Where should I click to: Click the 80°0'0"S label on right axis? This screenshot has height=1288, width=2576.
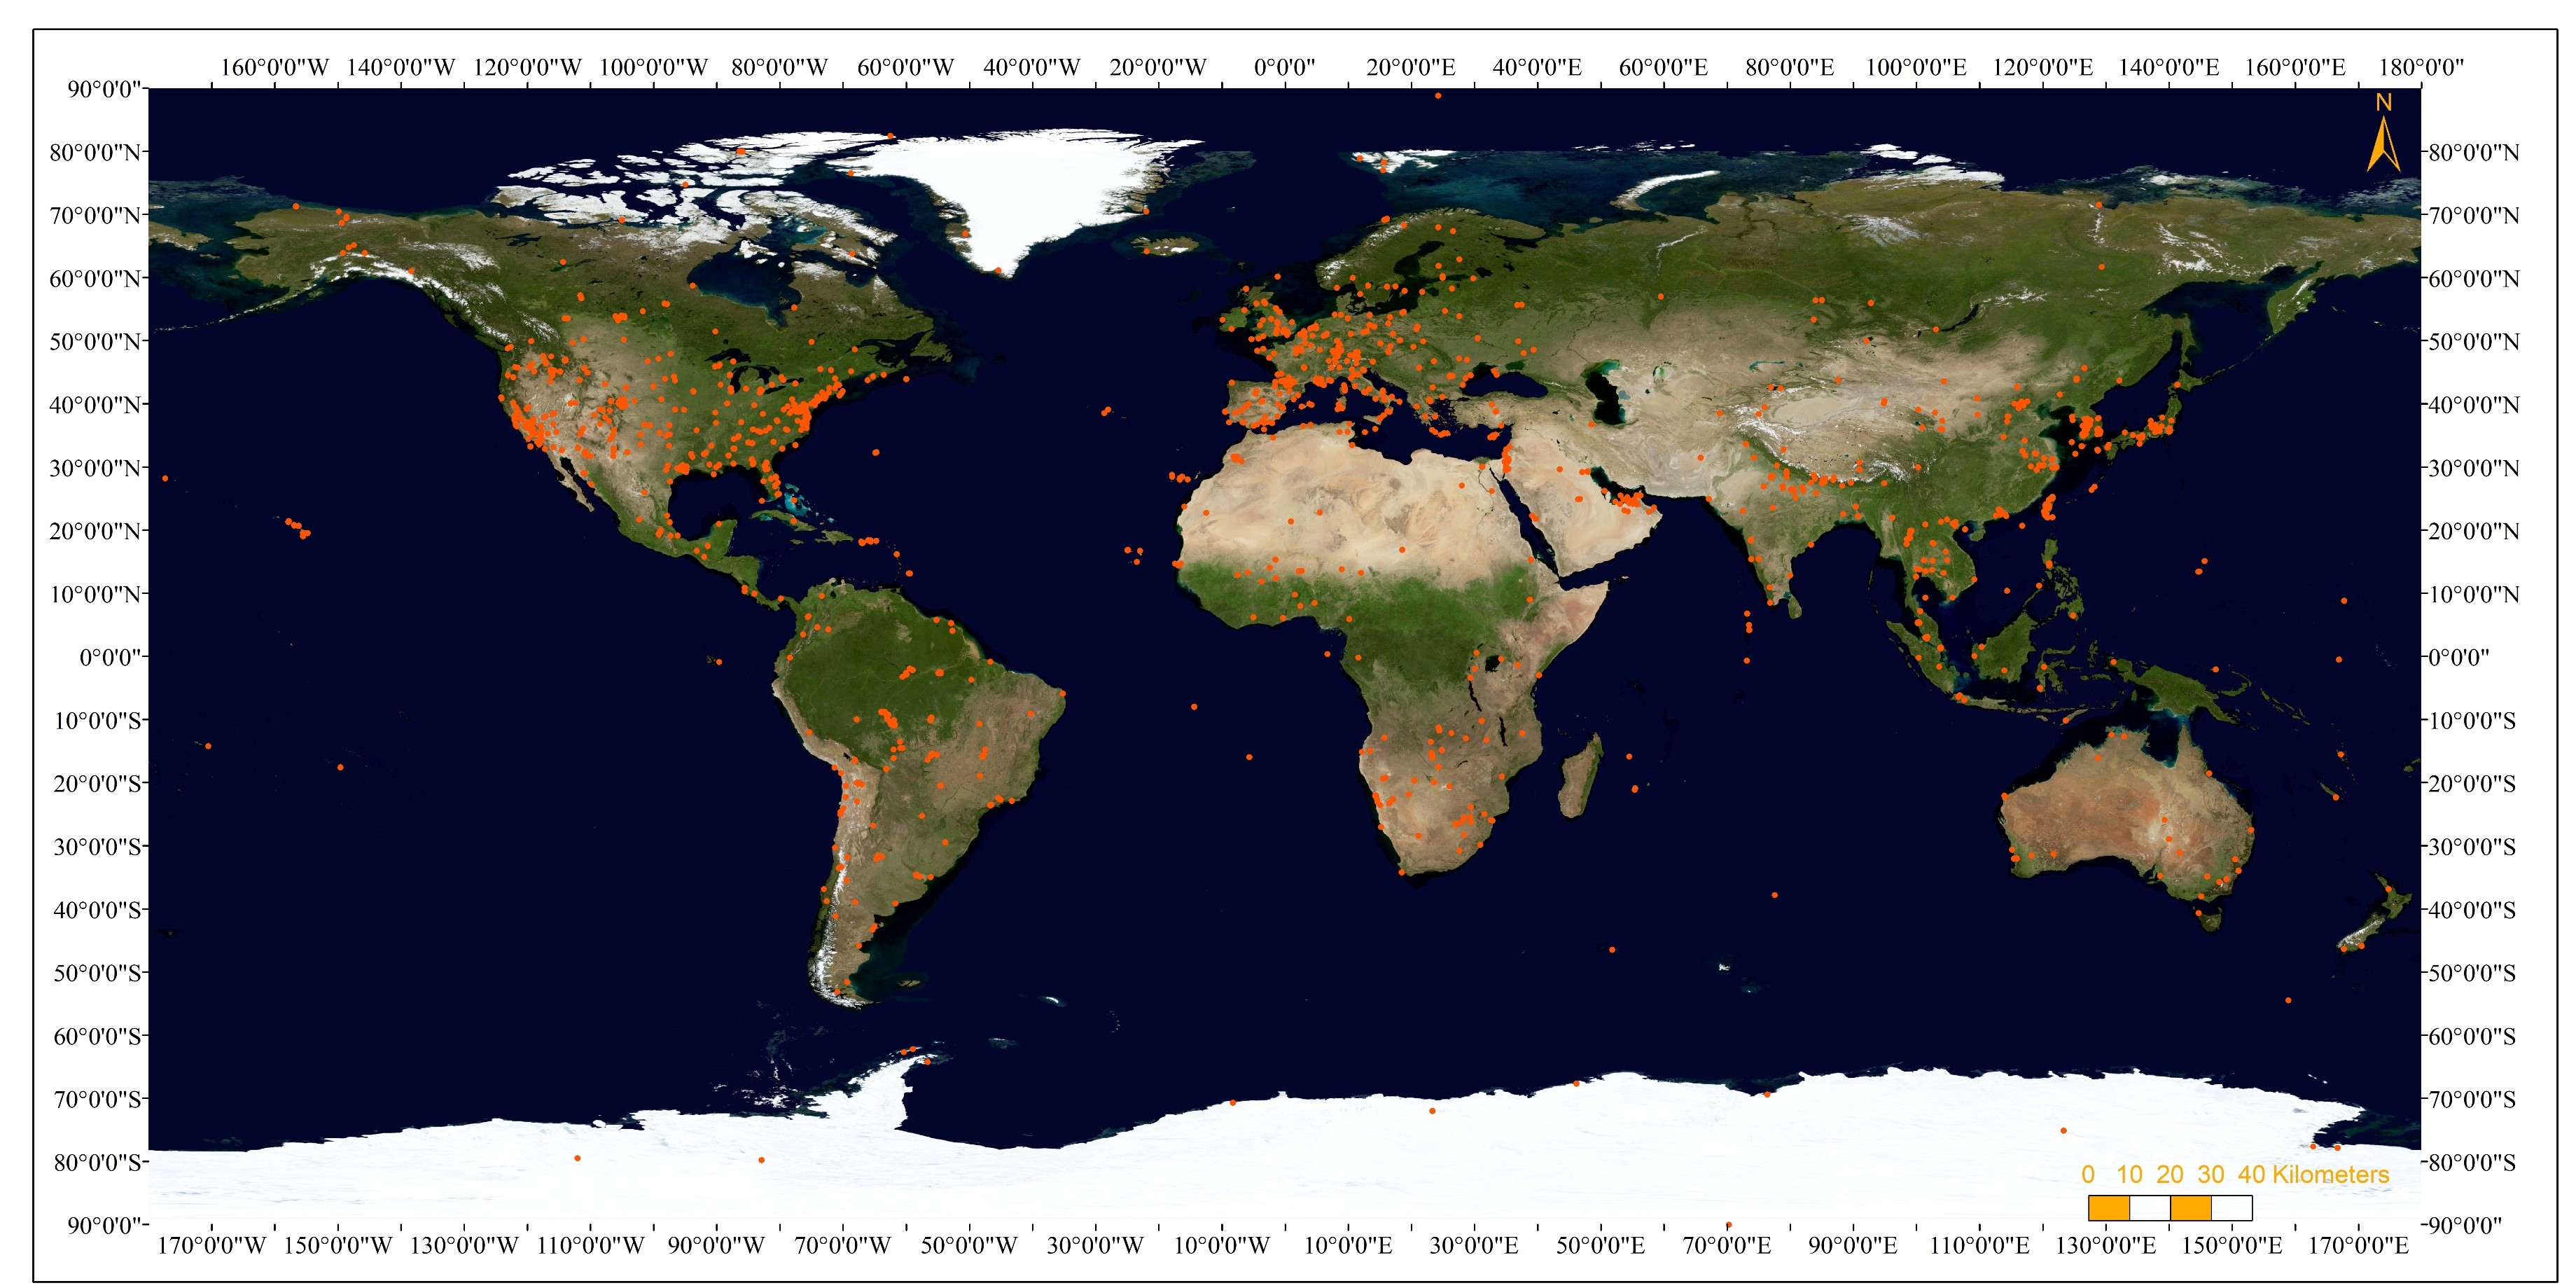point(2472,1163)
